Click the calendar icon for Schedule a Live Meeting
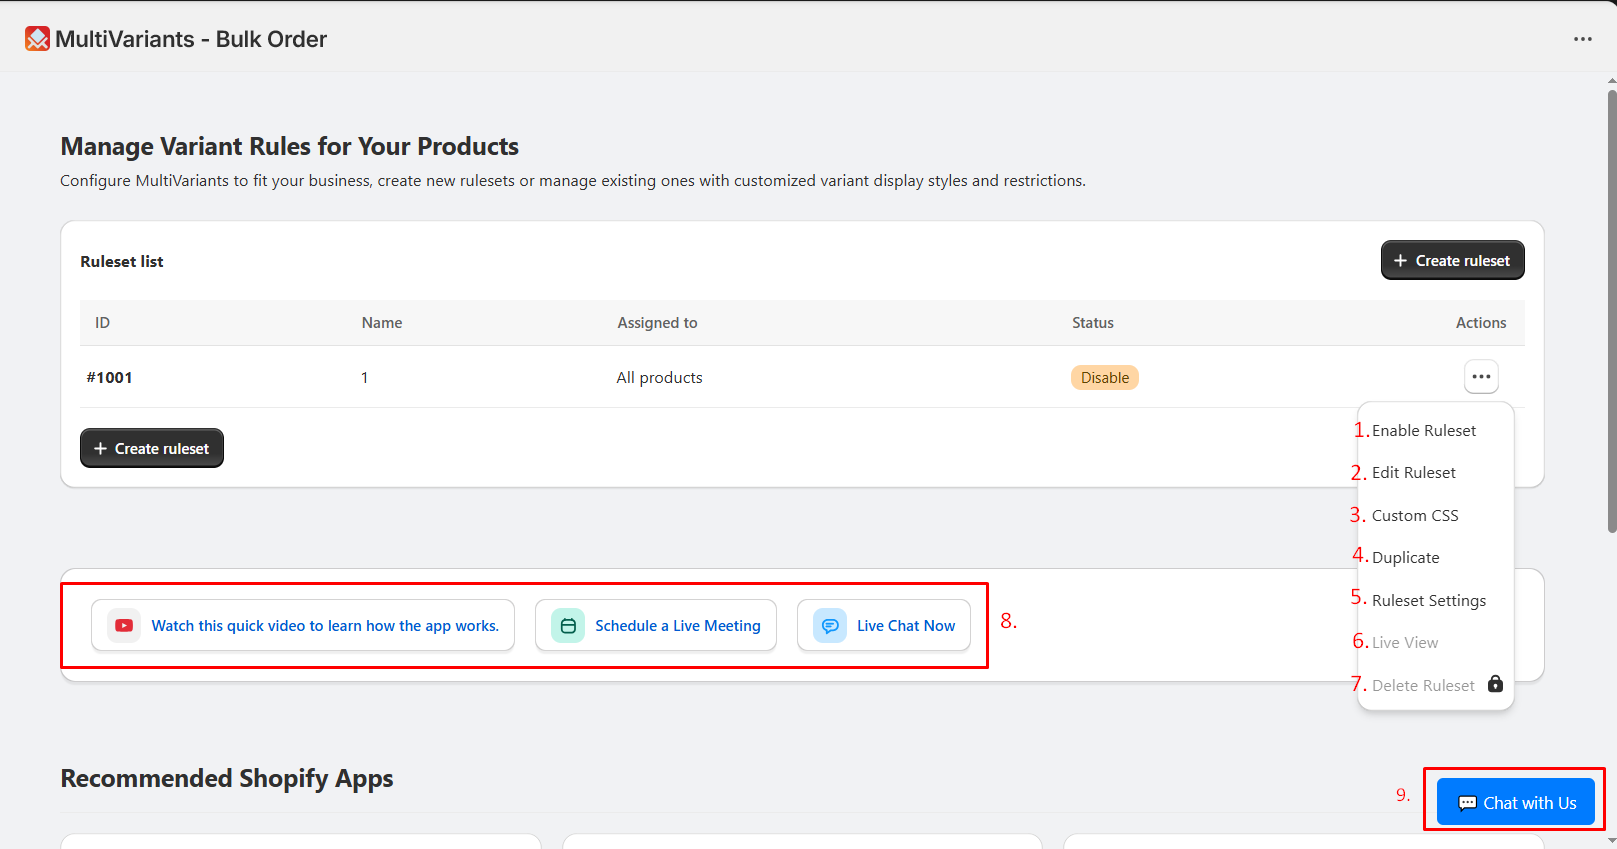This screenshot has height=849, width=1617. (x=568, y=625)
